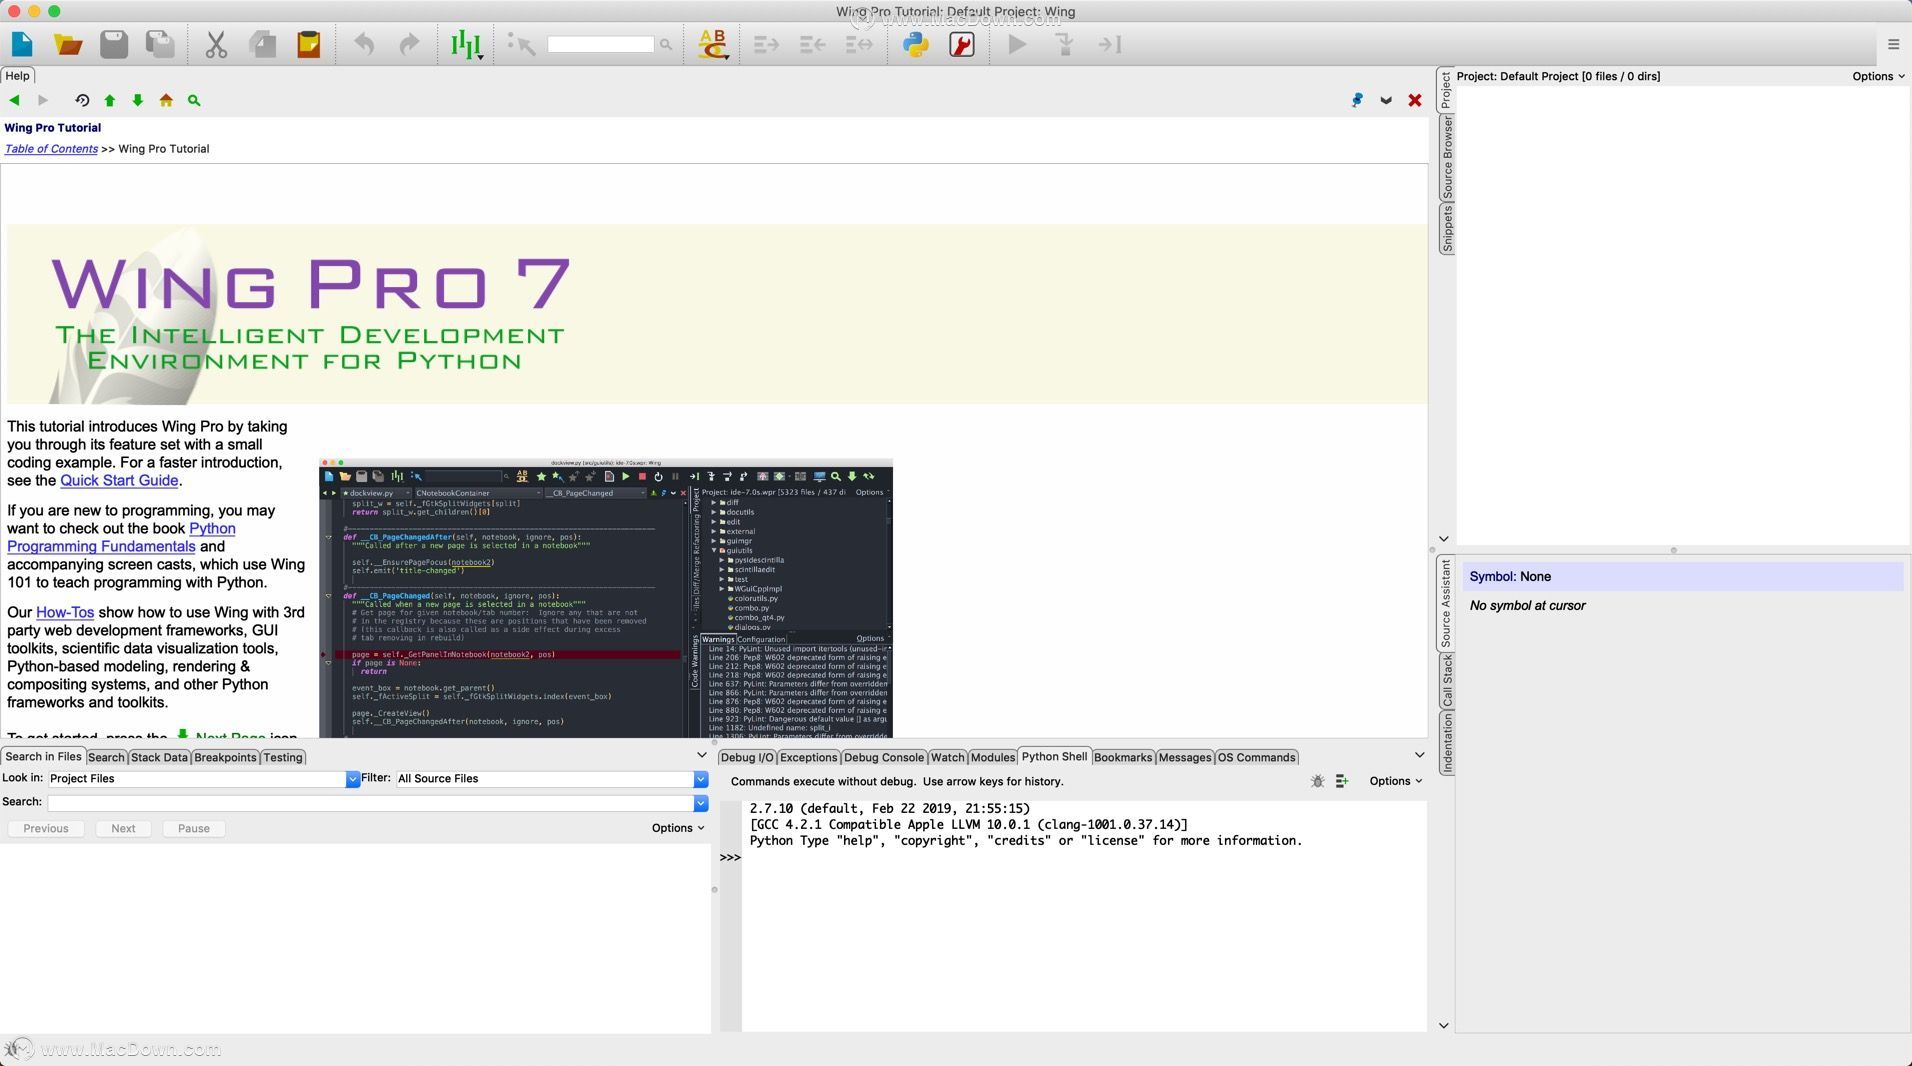Viewport: 1912px width, 1066px height.
Task: Undo the last edit
Action: tap(364, 44)
